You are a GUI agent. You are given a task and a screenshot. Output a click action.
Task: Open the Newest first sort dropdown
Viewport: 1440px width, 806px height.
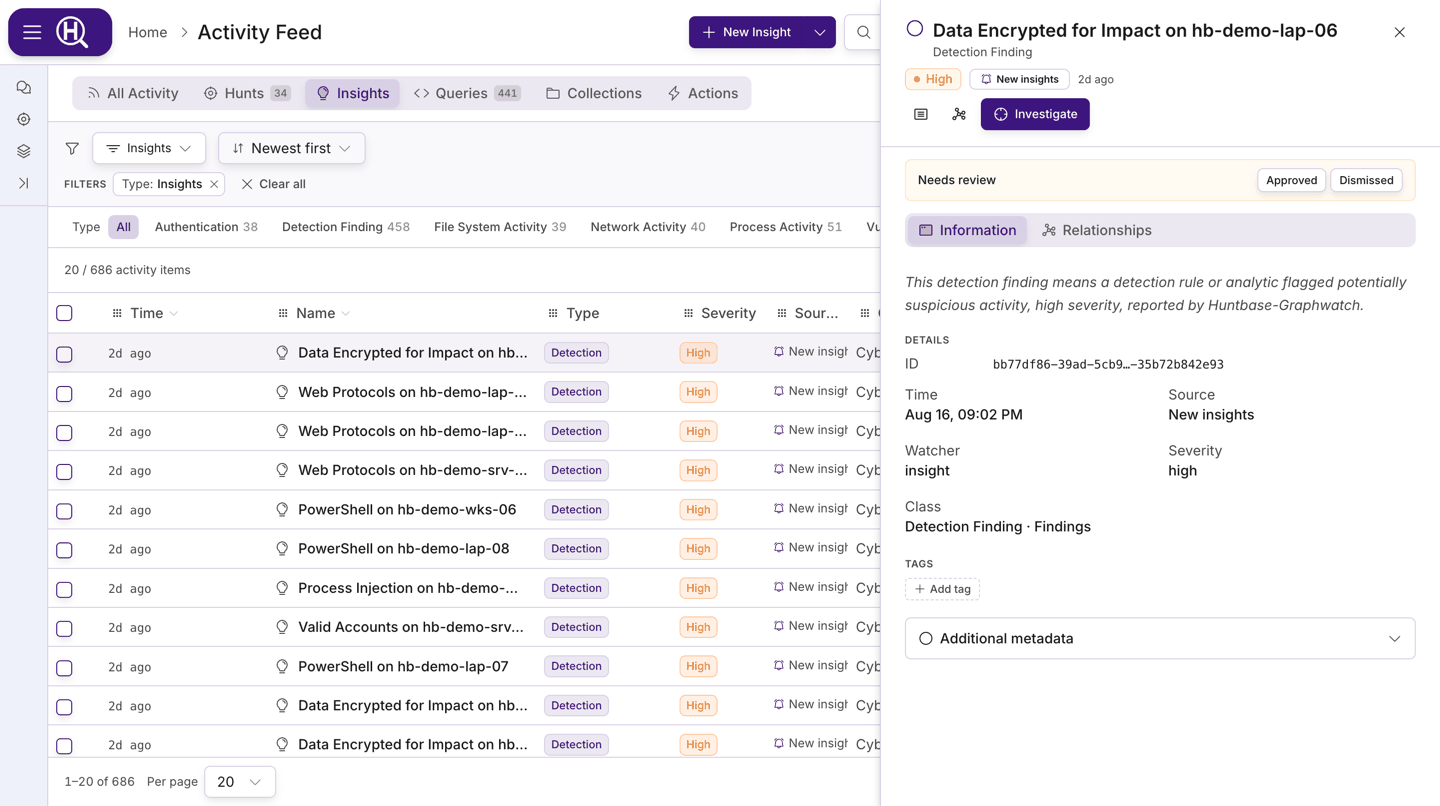(292, 148)
